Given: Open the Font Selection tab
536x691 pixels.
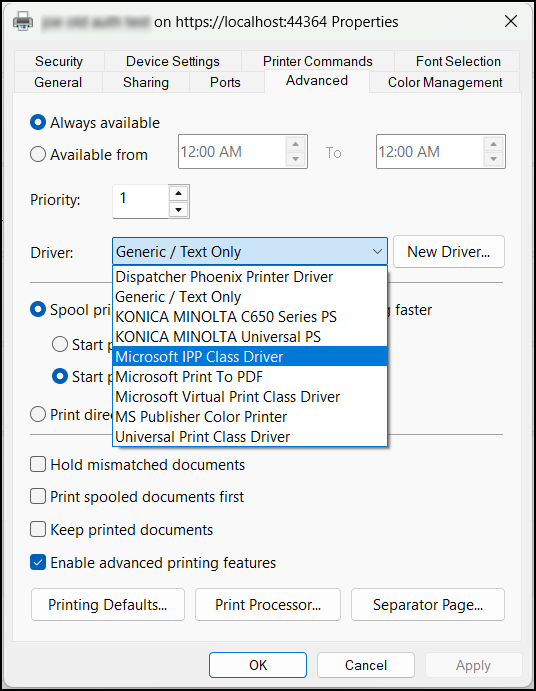Looking at the screenshot, I should click(x=458, y=61).
